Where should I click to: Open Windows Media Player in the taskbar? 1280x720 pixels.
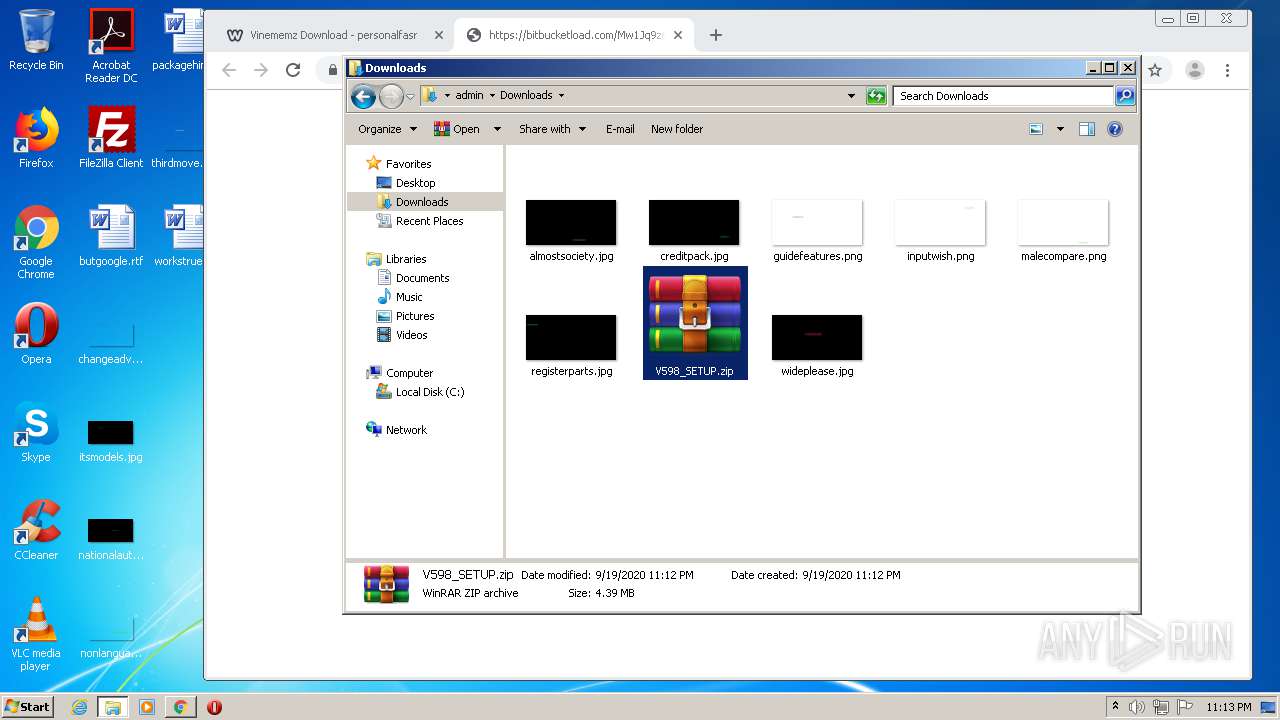point(146,707)
